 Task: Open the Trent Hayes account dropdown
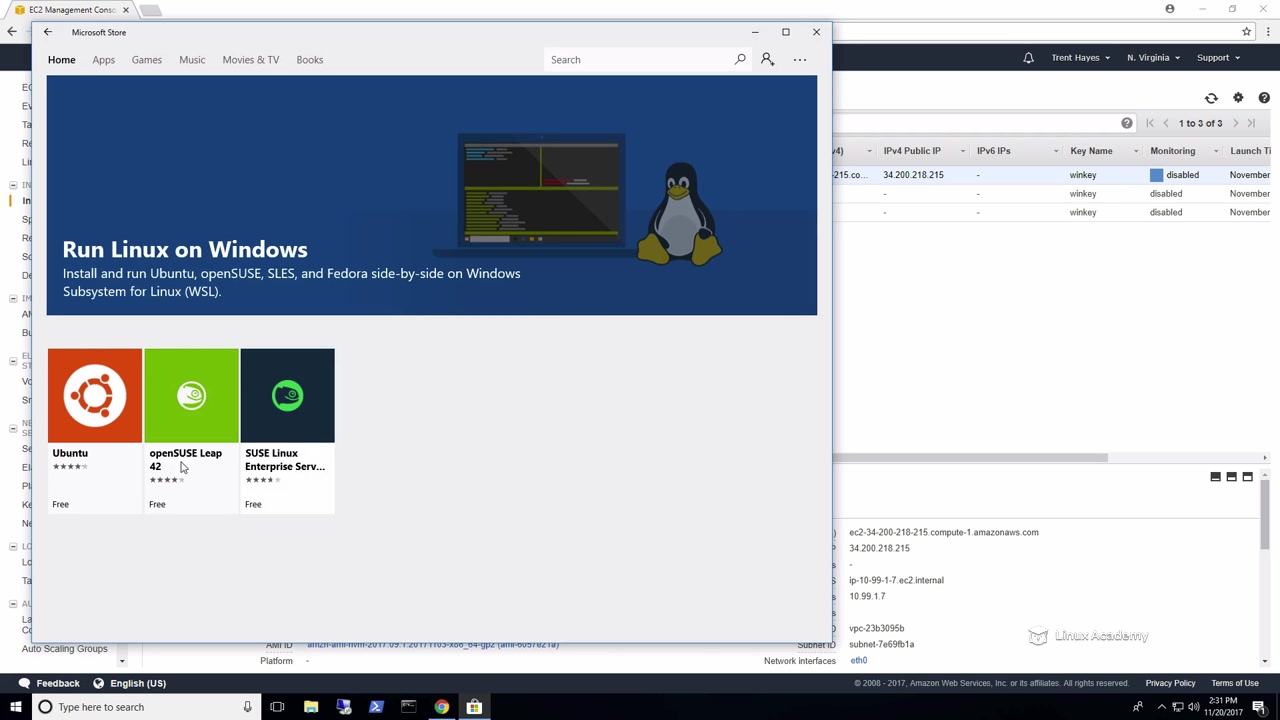pos(1080,58)
